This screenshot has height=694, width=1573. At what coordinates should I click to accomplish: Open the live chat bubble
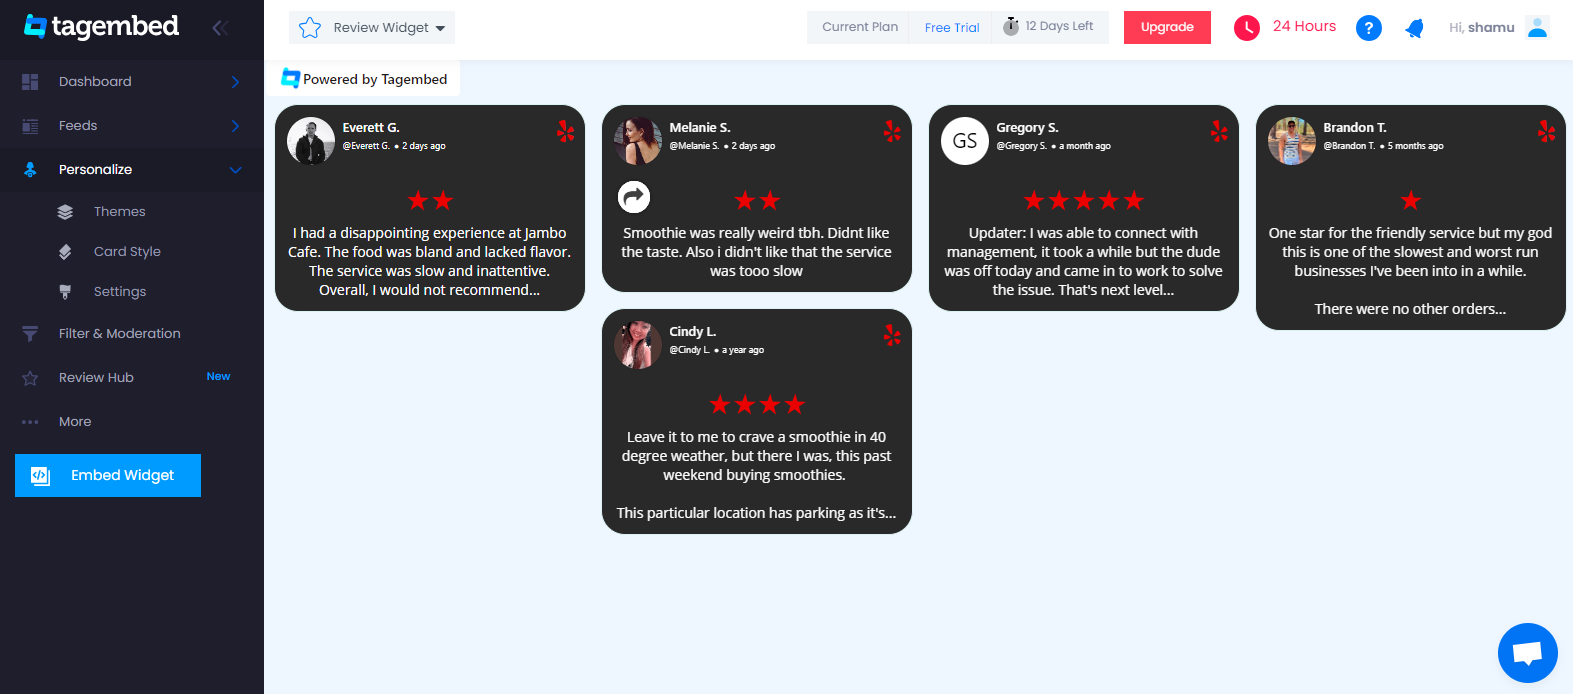[1528, 653]
